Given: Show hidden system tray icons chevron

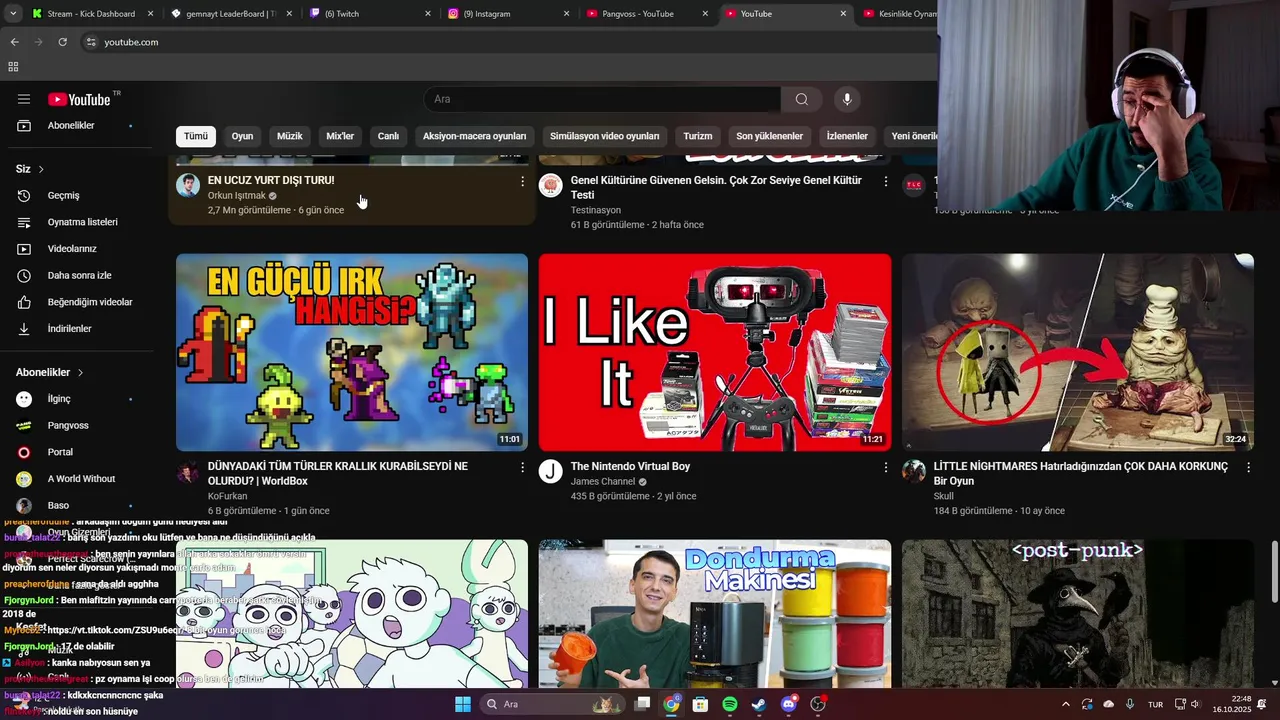Looking at the screenshot, I should [1065, 704].
